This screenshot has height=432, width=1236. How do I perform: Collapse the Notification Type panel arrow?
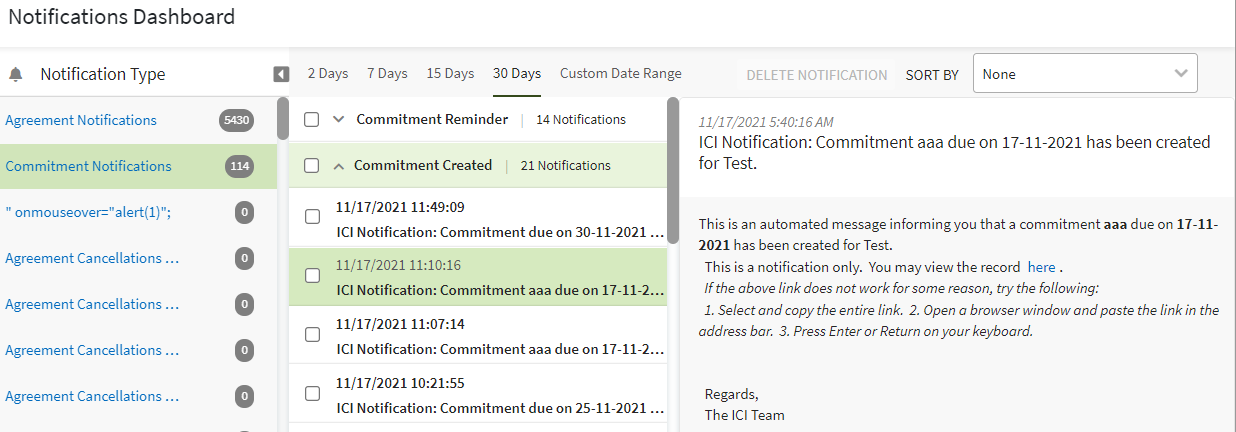(281, 74)
